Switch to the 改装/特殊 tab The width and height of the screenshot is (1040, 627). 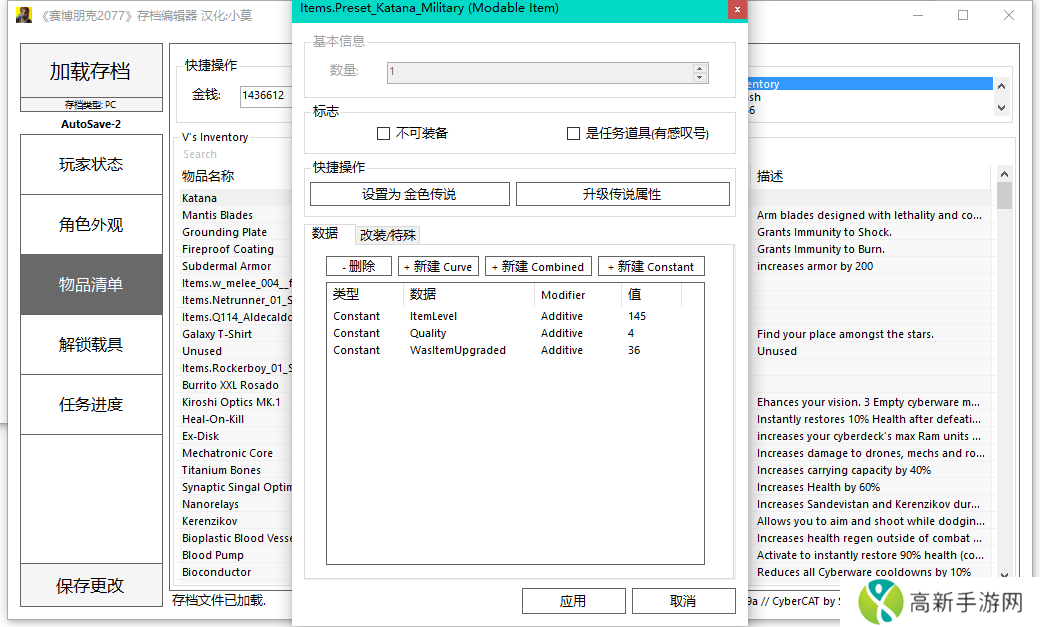[x=388, y=235]
